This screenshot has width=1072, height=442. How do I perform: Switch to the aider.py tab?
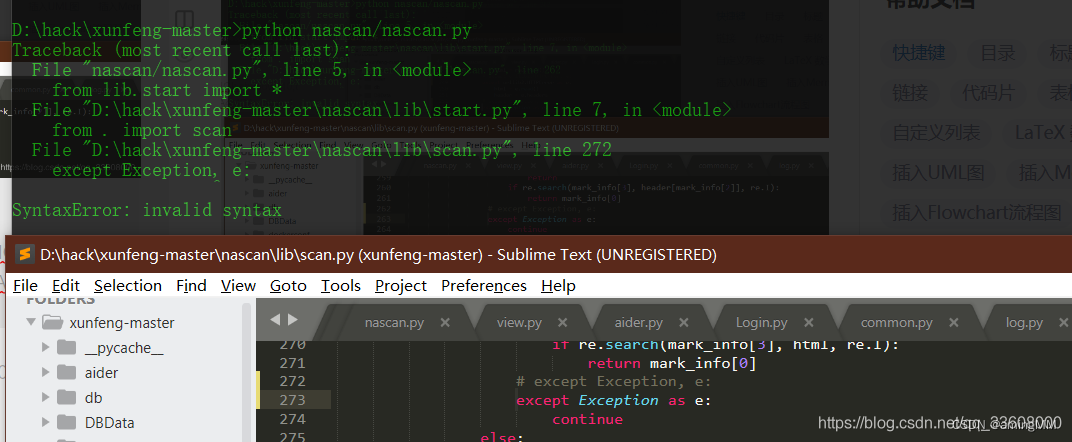click(639, 322)
